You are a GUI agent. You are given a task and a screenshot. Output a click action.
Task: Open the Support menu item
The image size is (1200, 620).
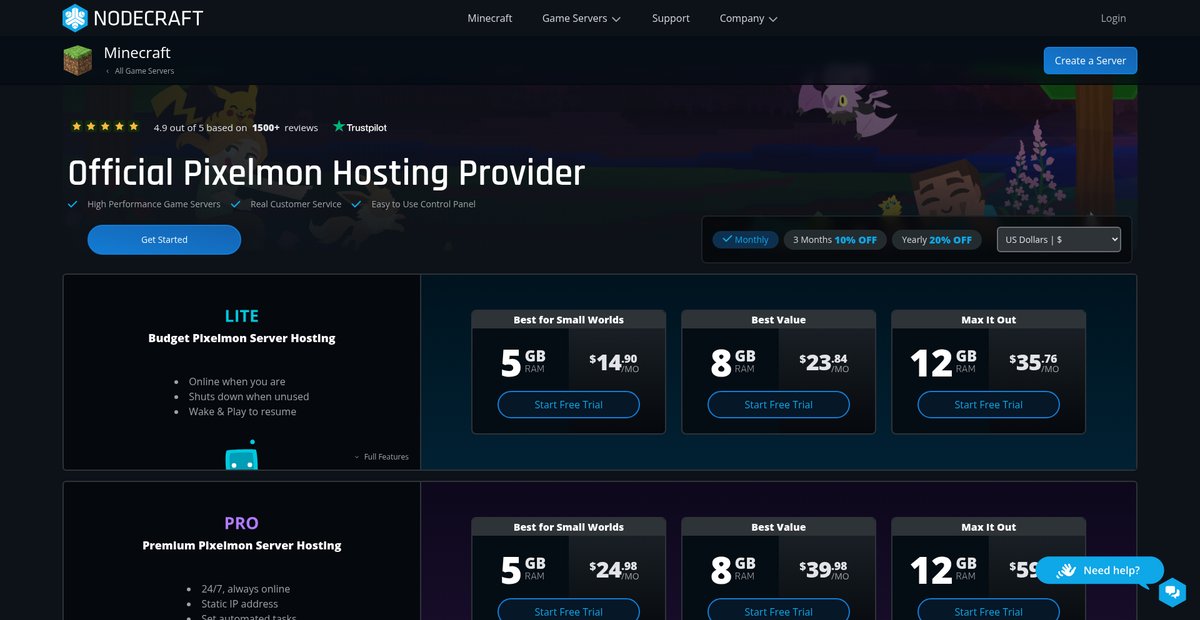pyautogui.click(x=671, y=18)
